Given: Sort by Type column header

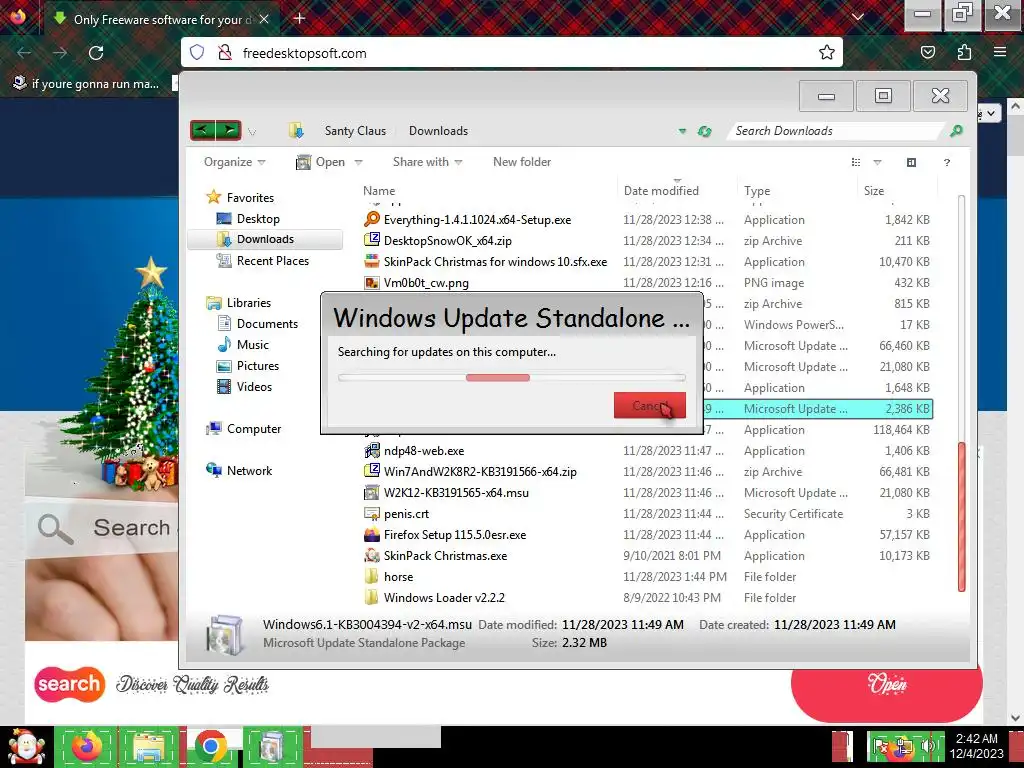Looking at the screenshot, I should click(757, 191).
